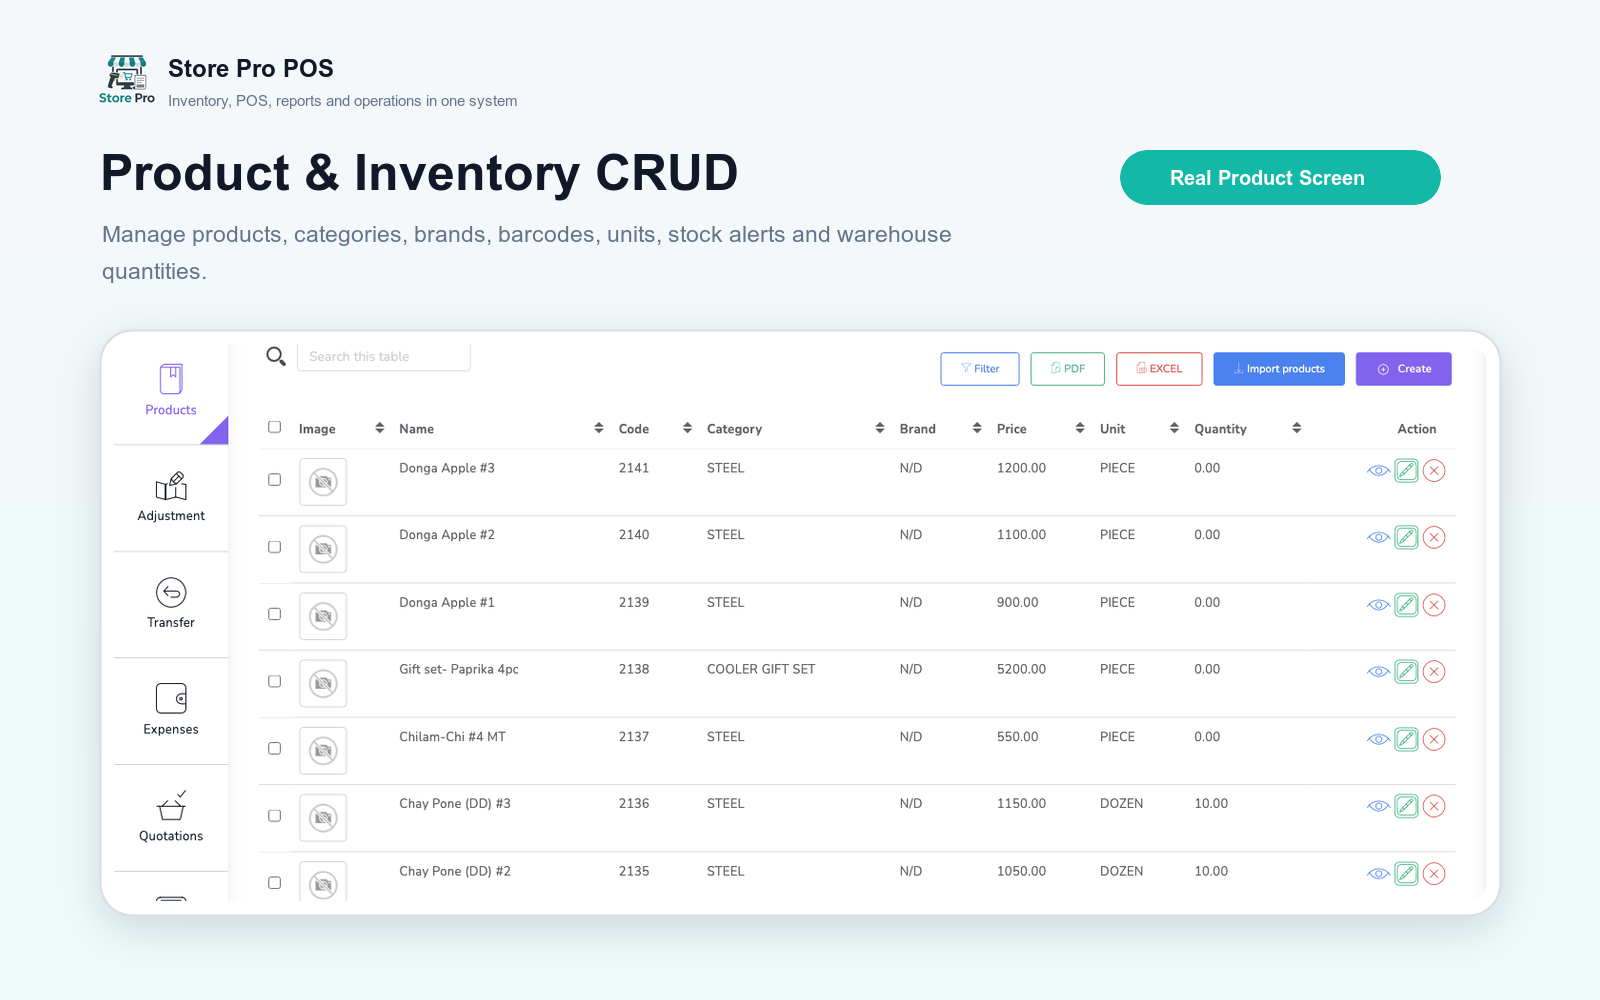Delete the Donga Apple #2 product
1600x1000 pixels.
(1434, 537)
